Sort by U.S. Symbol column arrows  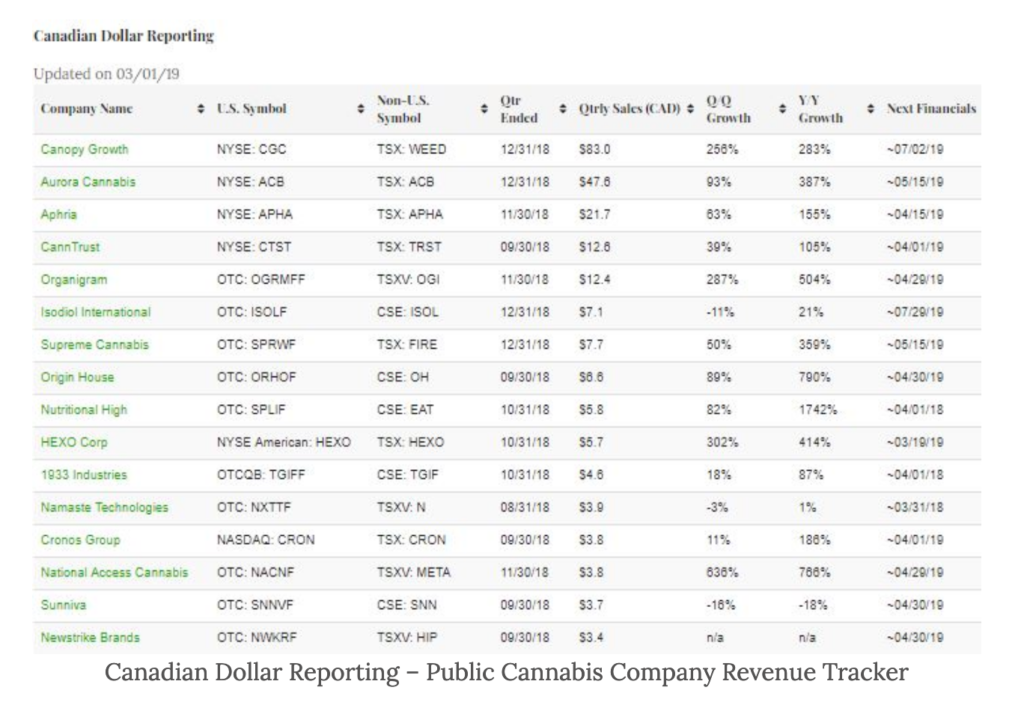click(360, 109)
